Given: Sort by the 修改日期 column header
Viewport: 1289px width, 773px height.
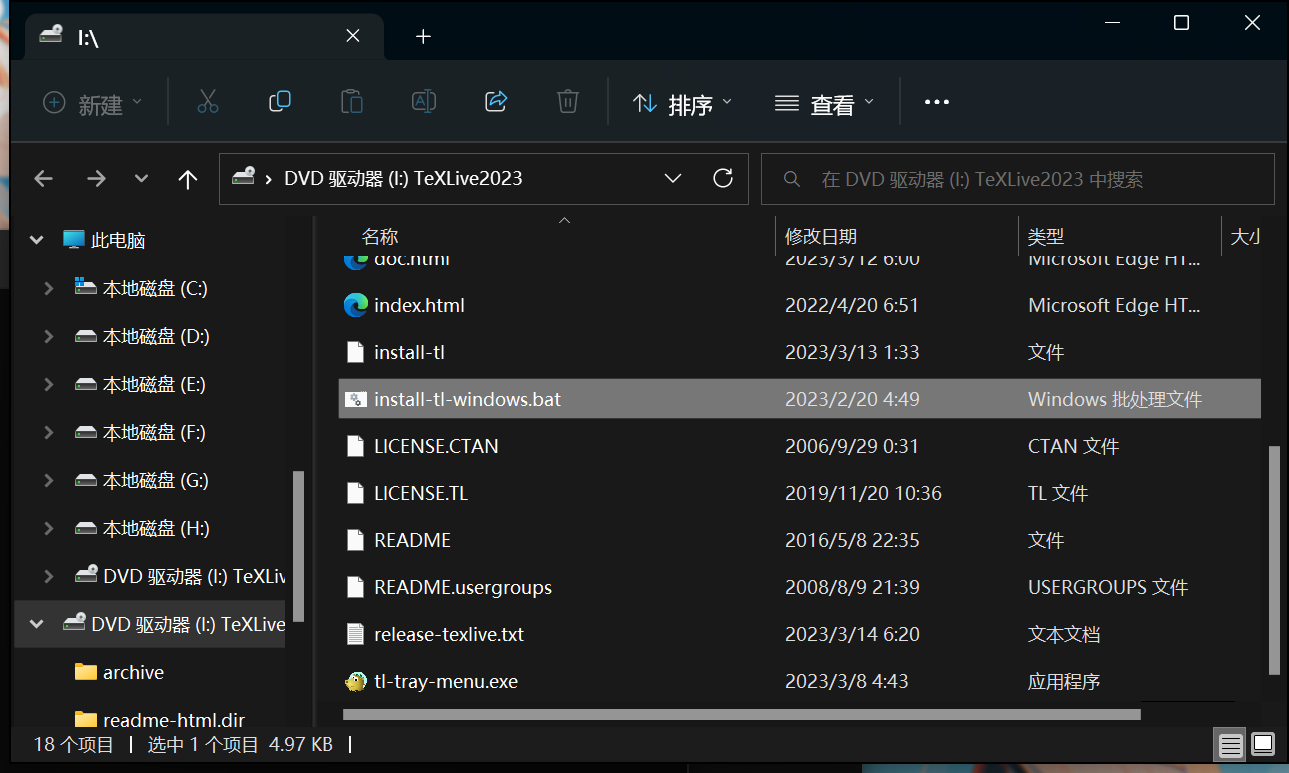Looking at the screenshot, I should point(821,237).
